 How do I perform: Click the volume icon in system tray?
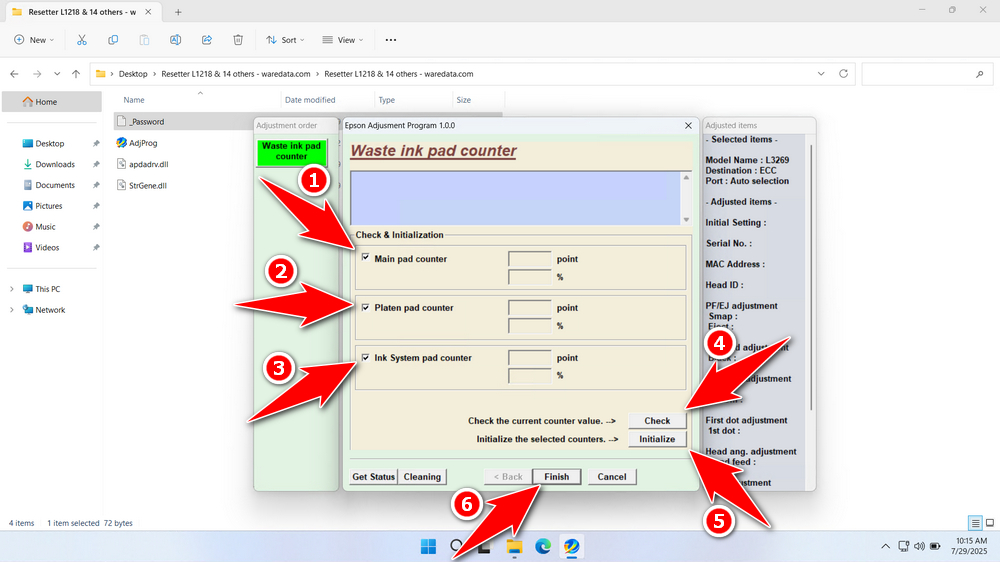click(x=919, y=546)
